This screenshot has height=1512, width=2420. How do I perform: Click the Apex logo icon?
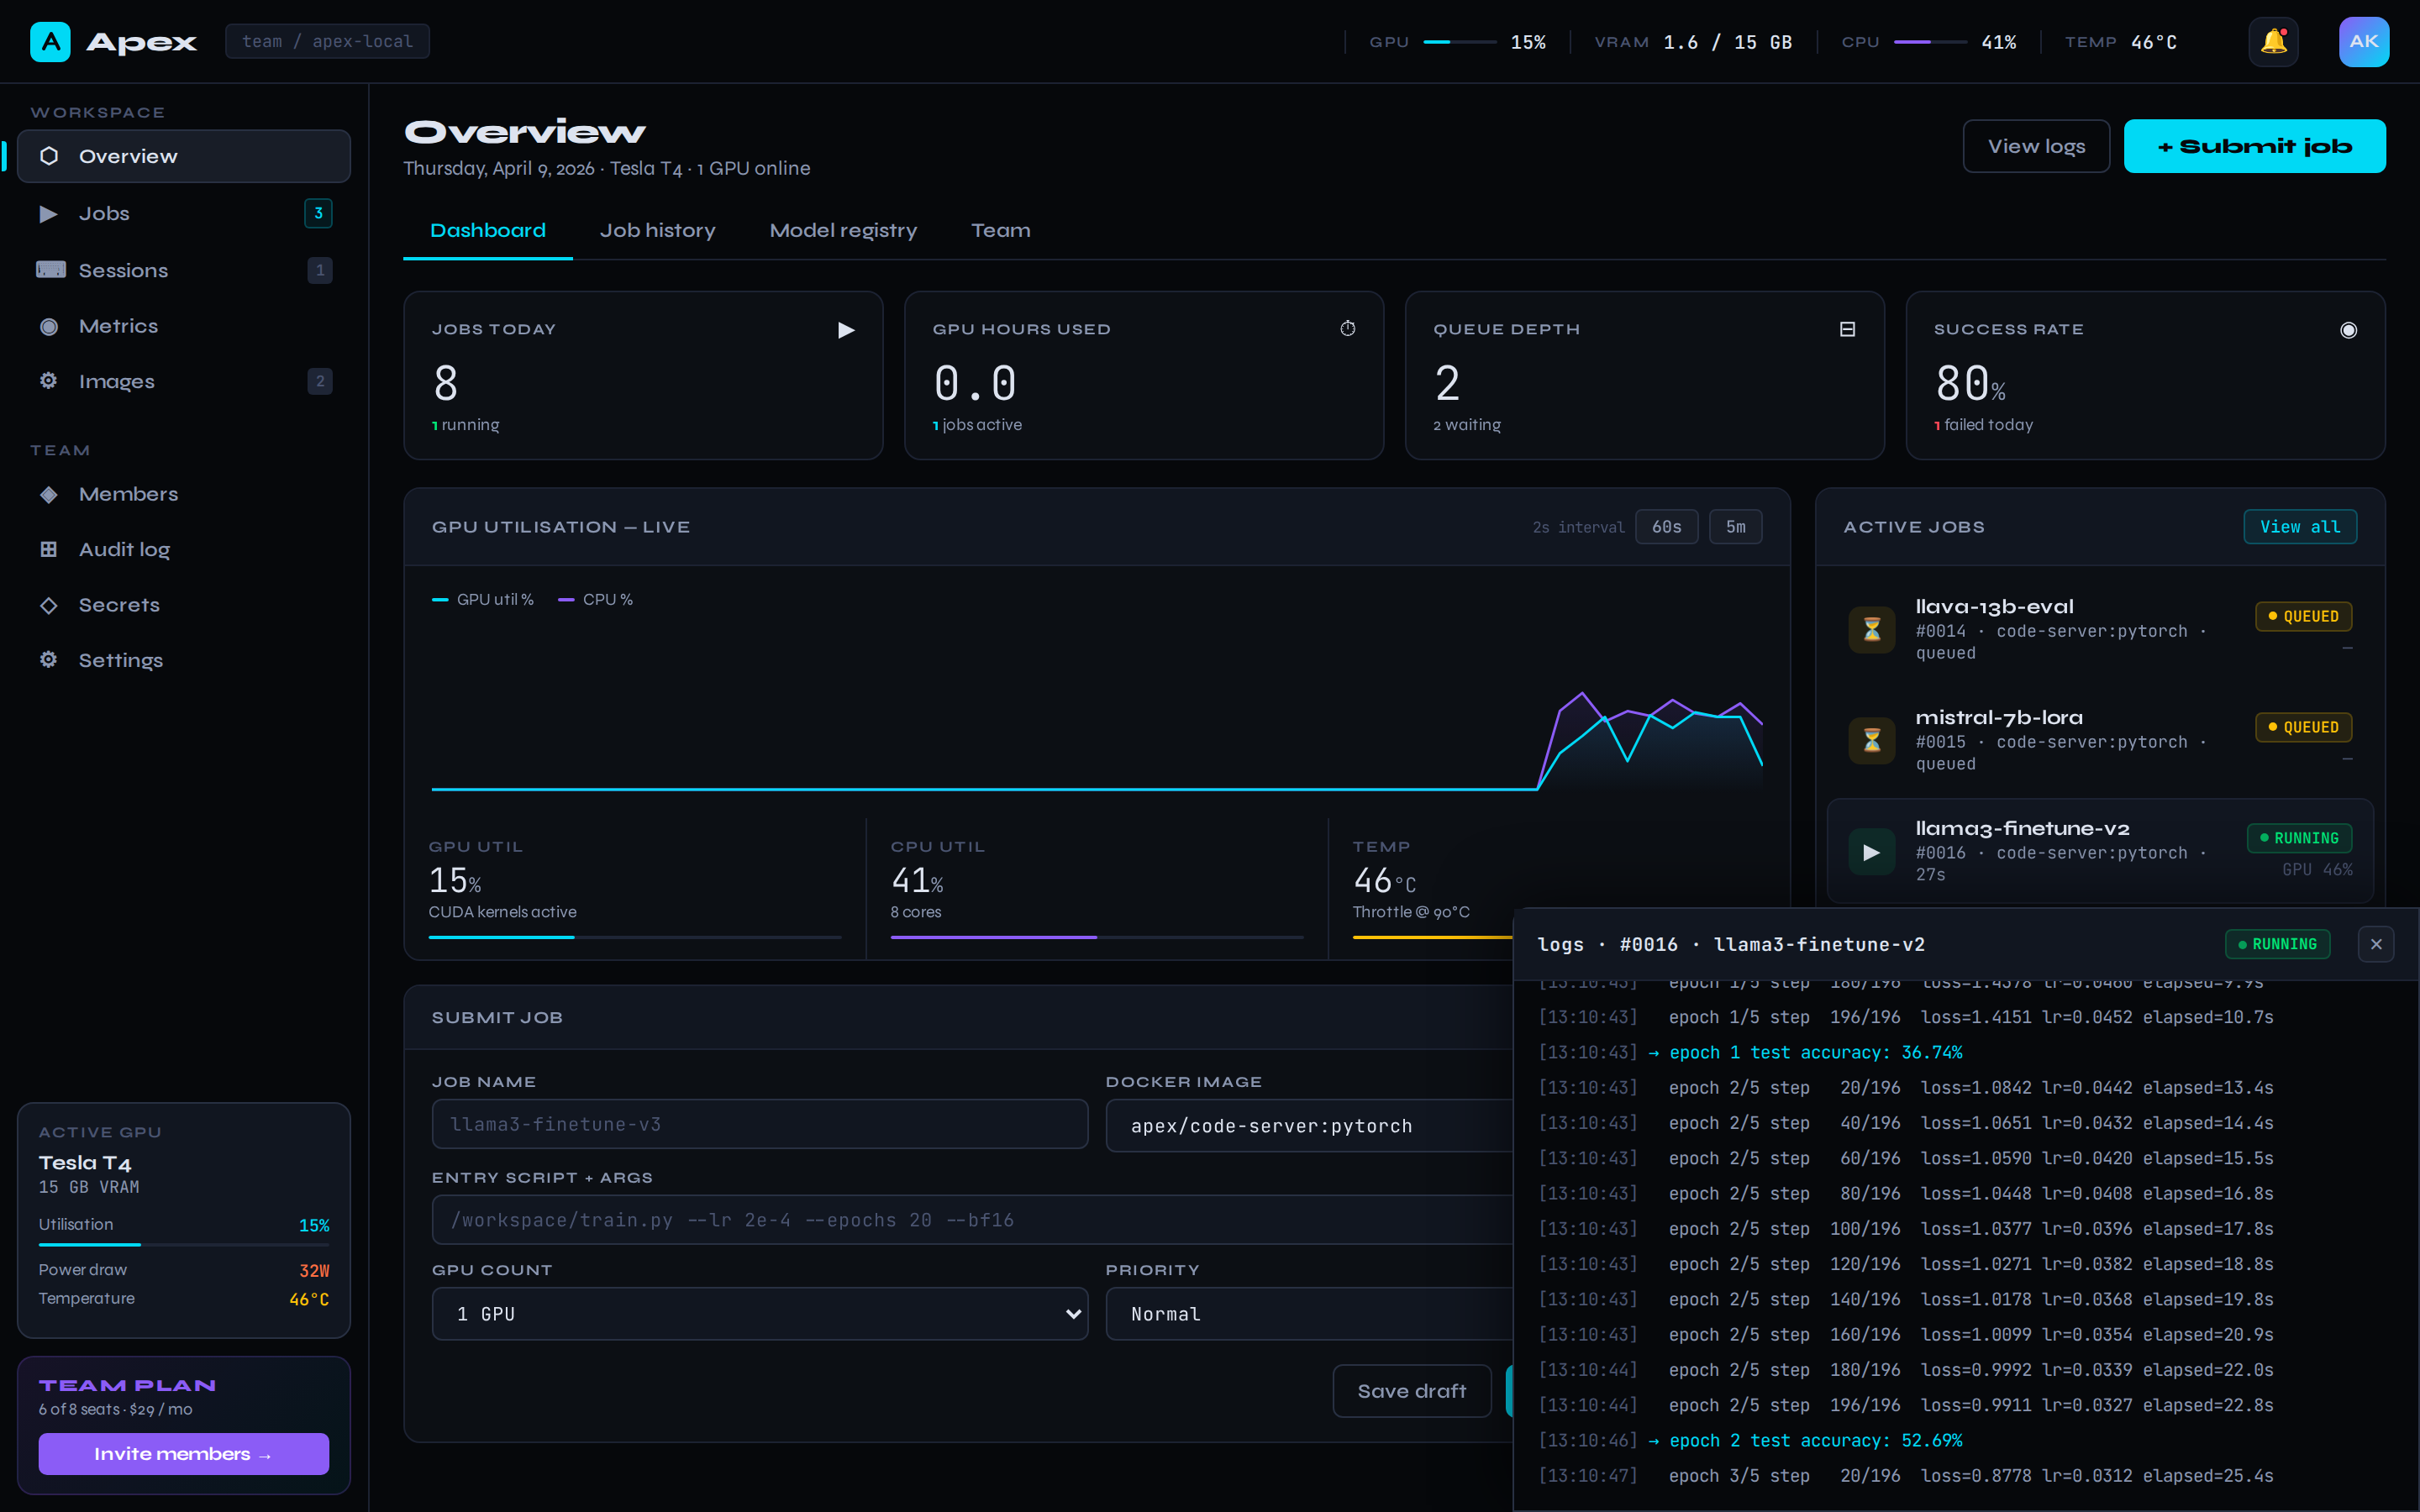(x=50, y=41)
